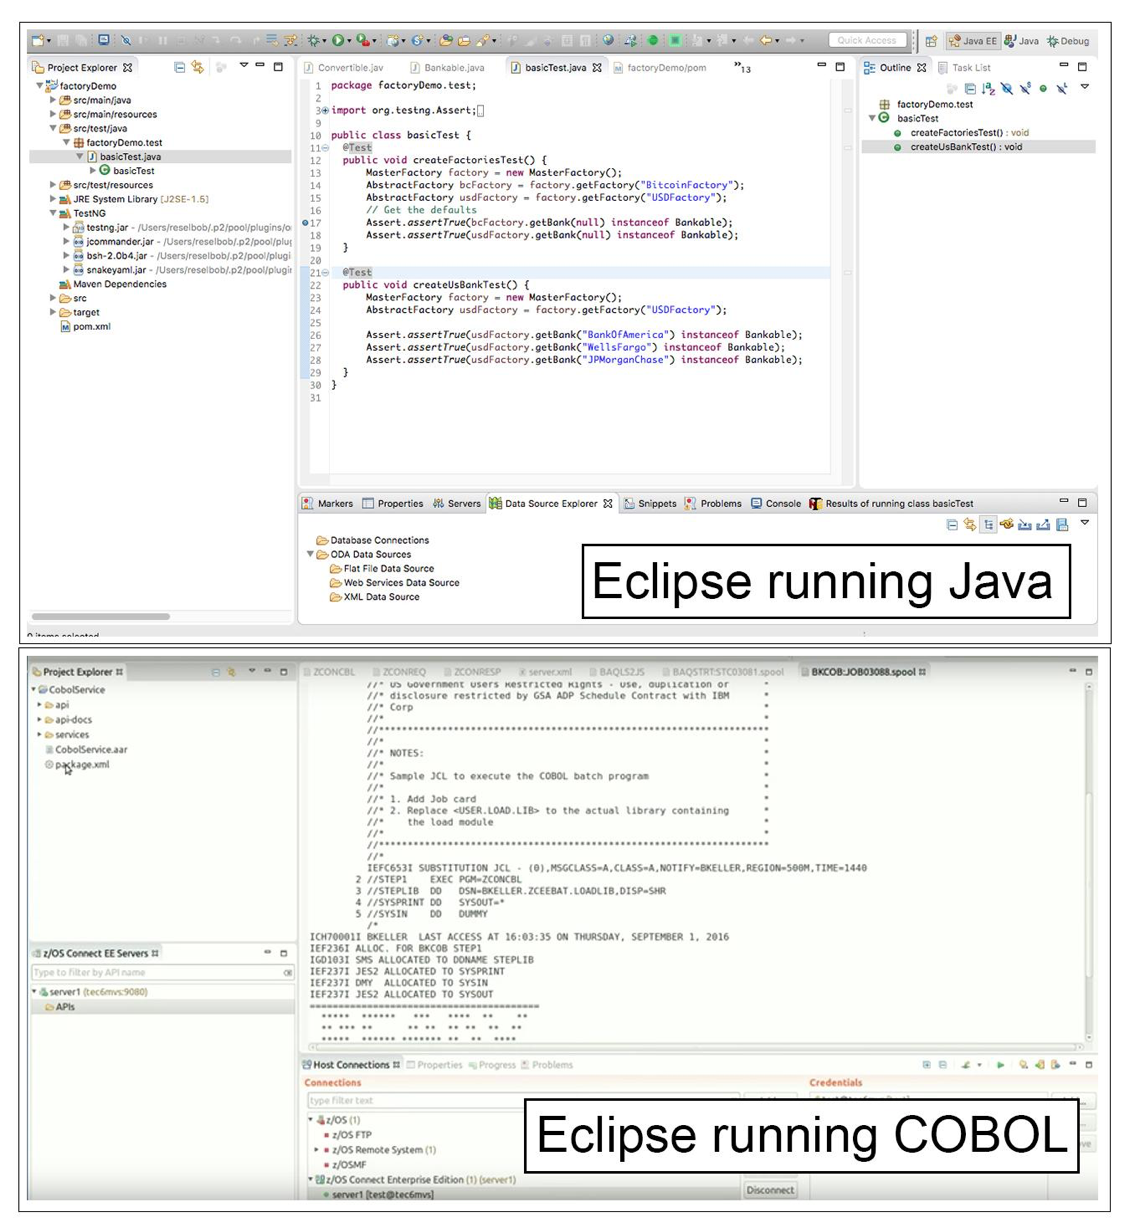This screenshot has width=1125, height=1223.
Task: Click Collapse All in Java Project Explorer
Action: click(x=179, y=67)
